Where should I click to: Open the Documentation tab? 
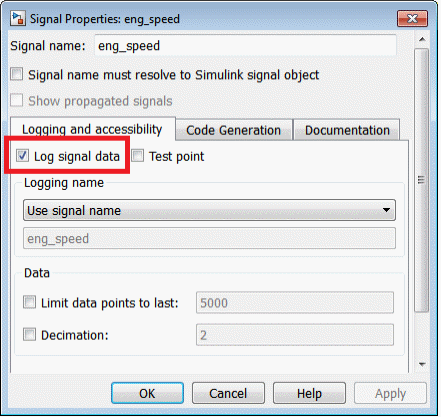347,130
